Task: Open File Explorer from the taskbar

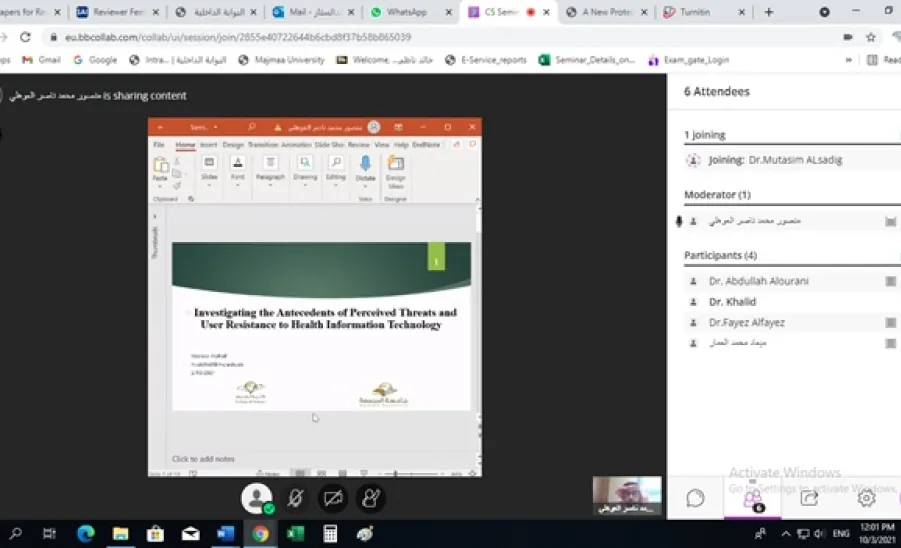Action: [121, 534]
